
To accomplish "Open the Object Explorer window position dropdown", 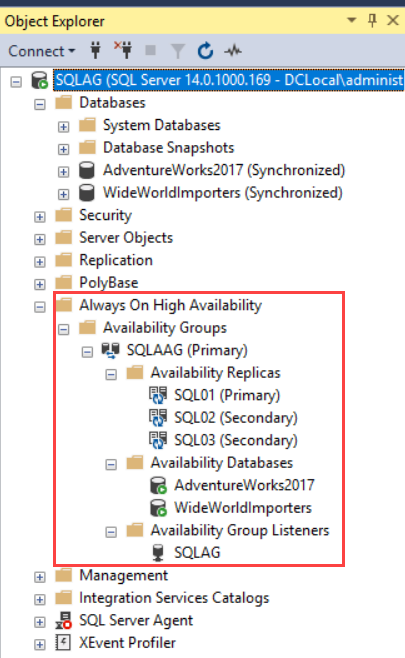I will pyautogui.click(x=352, y=20).
